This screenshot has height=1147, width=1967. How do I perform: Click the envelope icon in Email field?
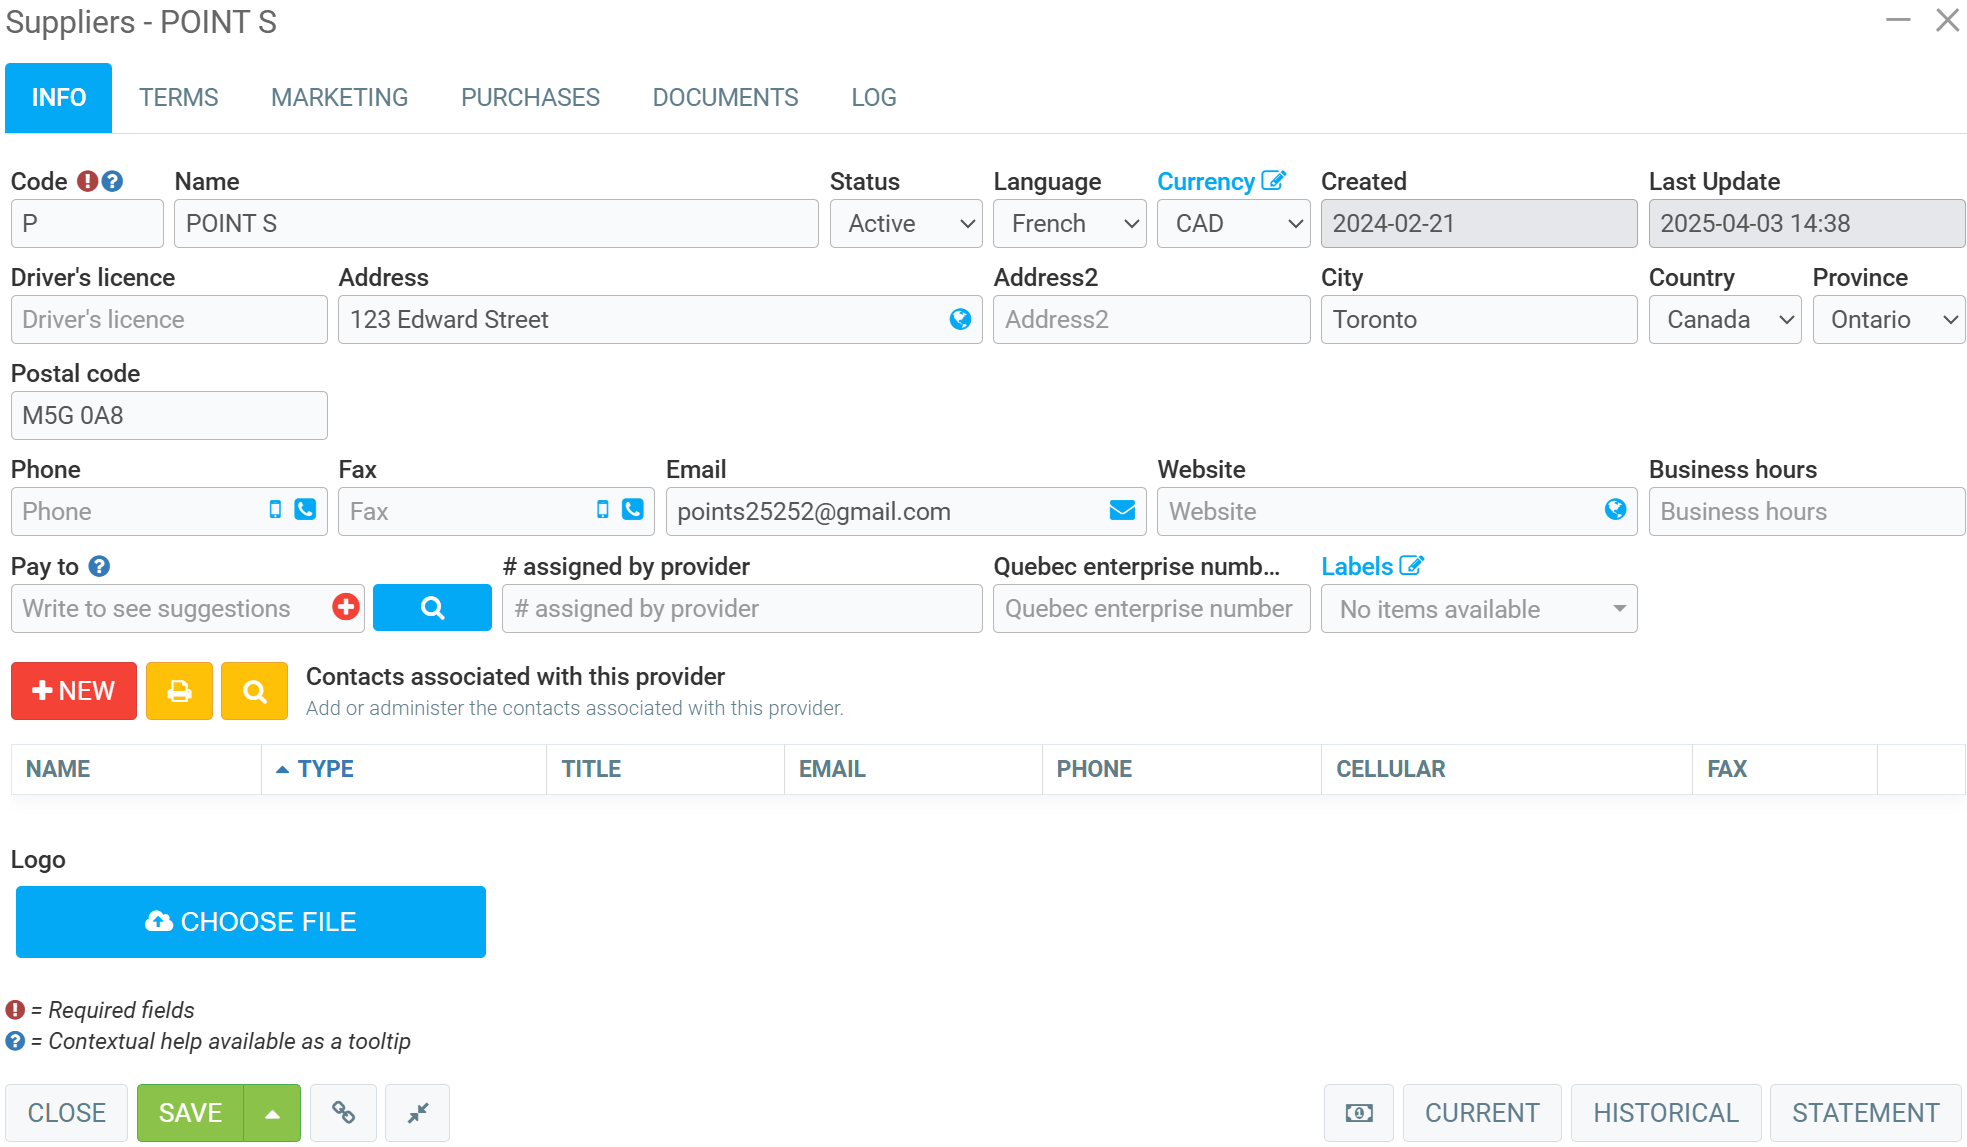pos(1122,511)
